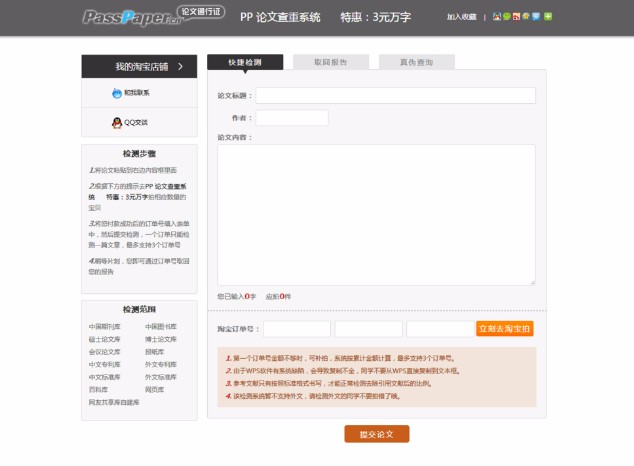This screenshot has height=466, width=634.
Task: Open the 快捷检测 tab
Action: 245,62
